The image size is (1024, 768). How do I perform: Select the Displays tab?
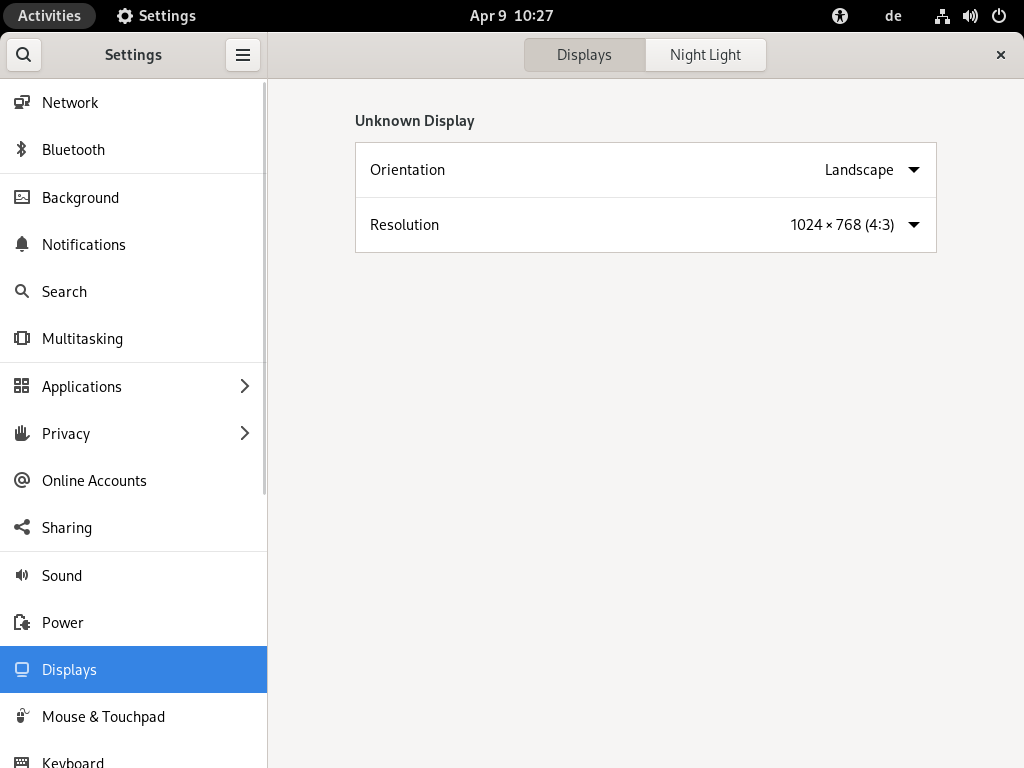tap(584, 55)
